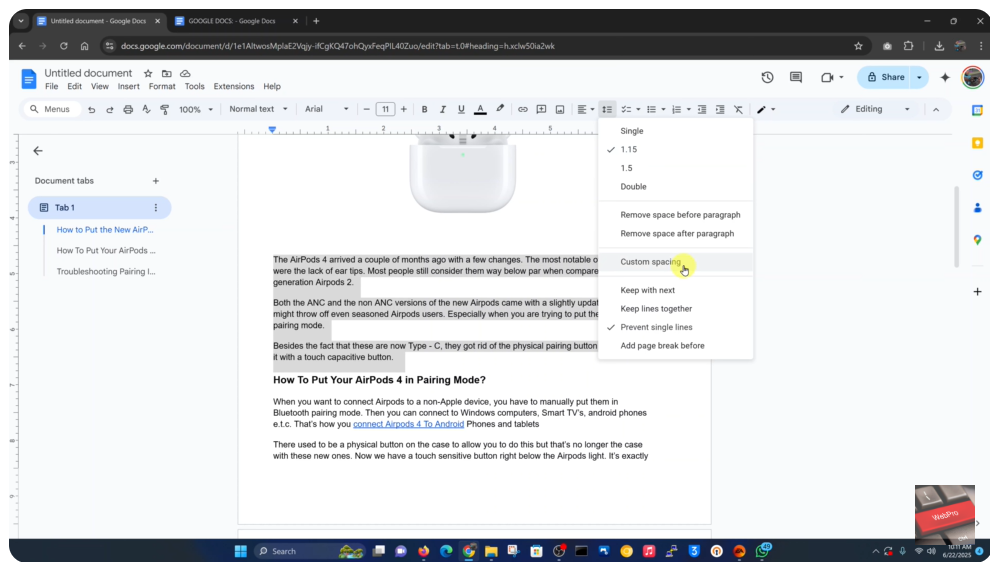Toggle Keep lines together option
Viewport: 990px width, 562px height.
click(x=676, y=309)
